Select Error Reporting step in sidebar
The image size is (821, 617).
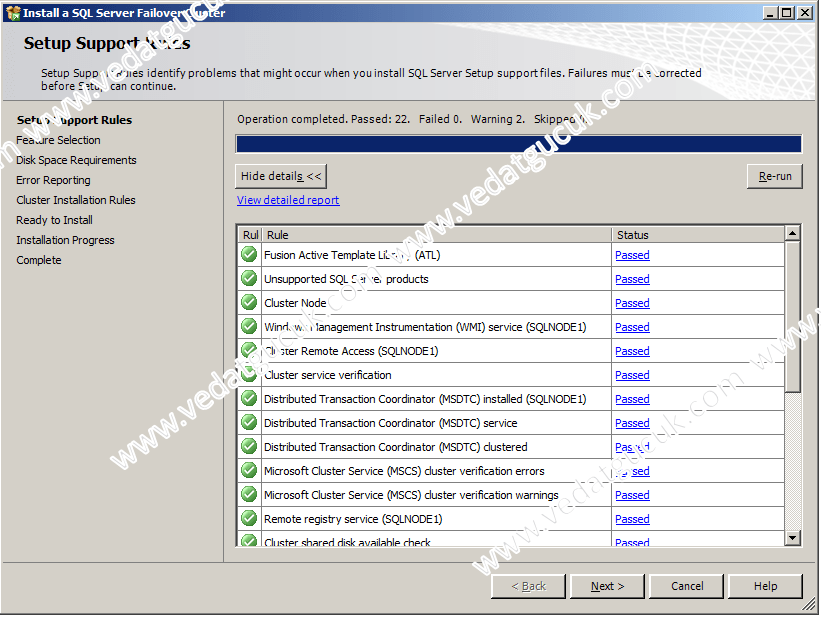pos(53,180)
